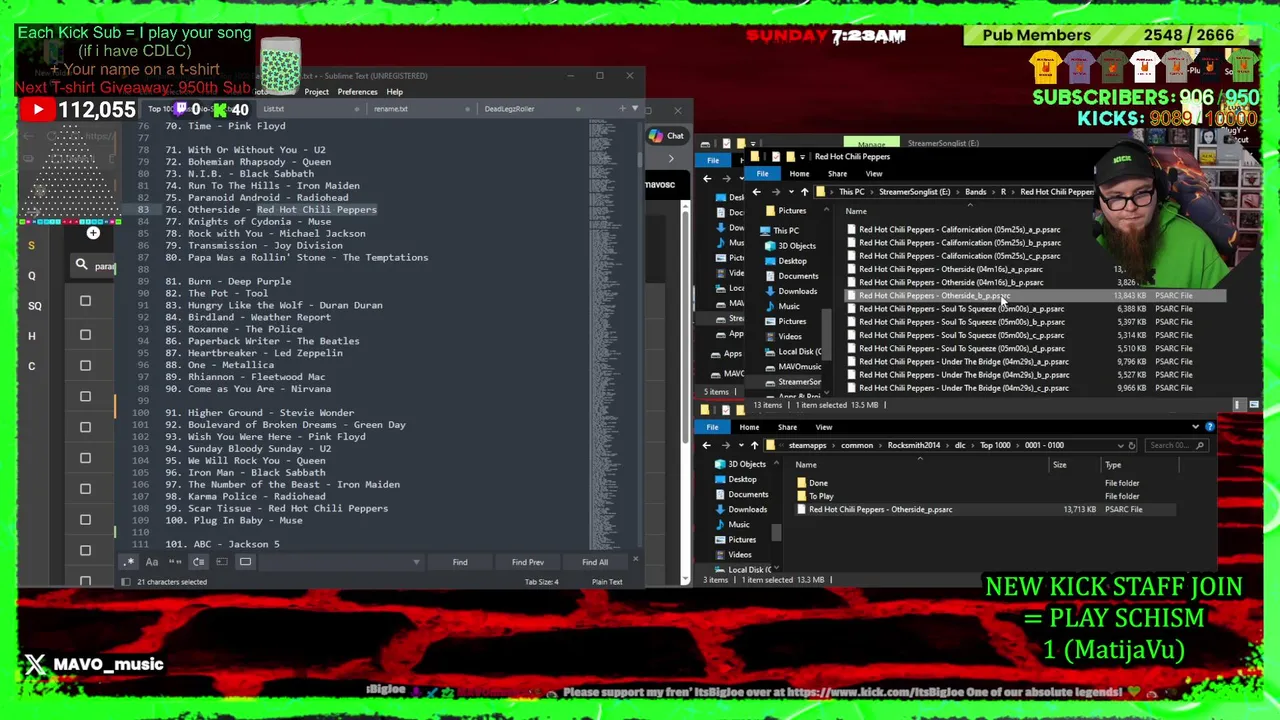Viewport: 1280px width, 720px height.
Task: Toggle case sensitive search in Sublime find bar
Action: click(151, 562)
